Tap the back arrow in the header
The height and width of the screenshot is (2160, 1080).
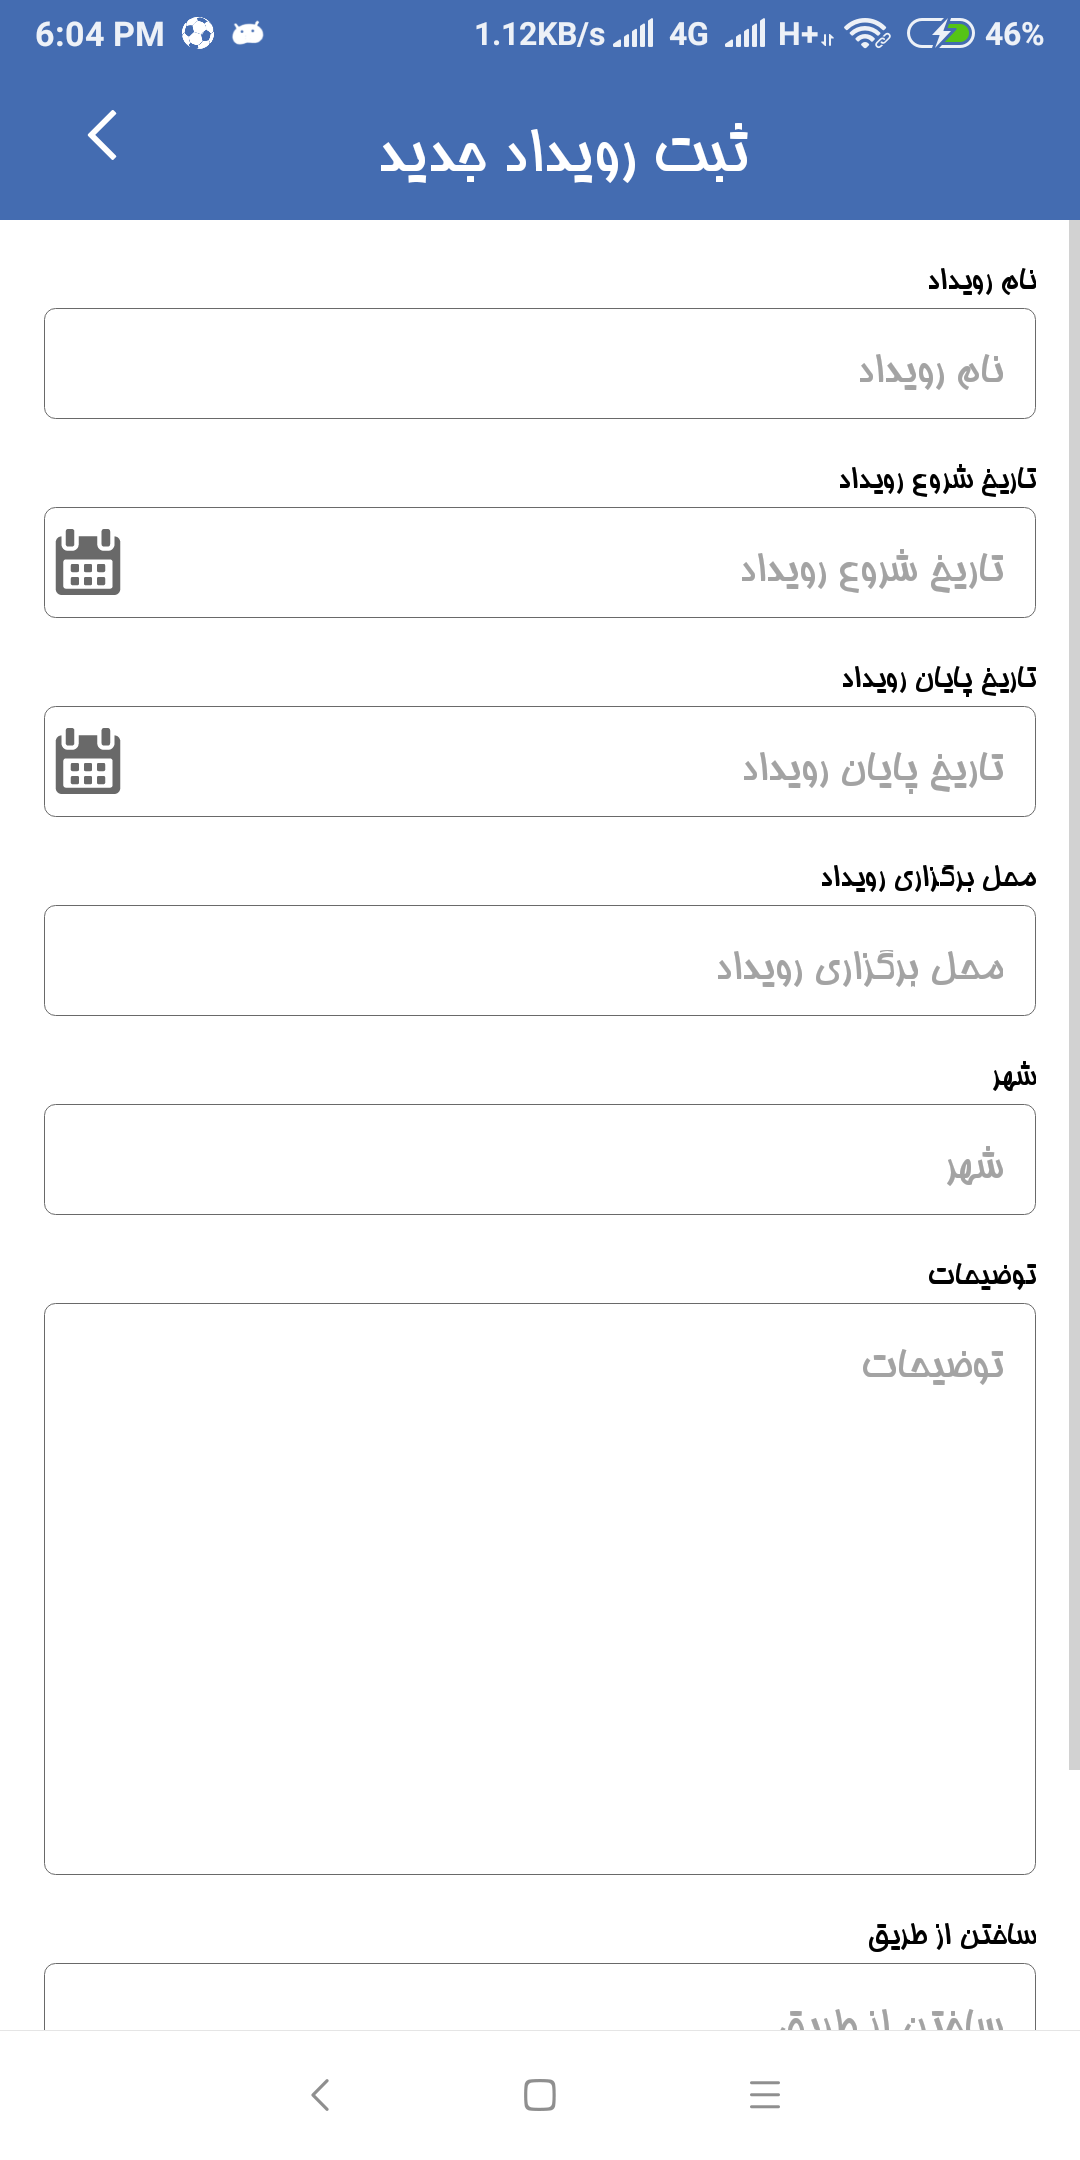(x=102, y=135)
